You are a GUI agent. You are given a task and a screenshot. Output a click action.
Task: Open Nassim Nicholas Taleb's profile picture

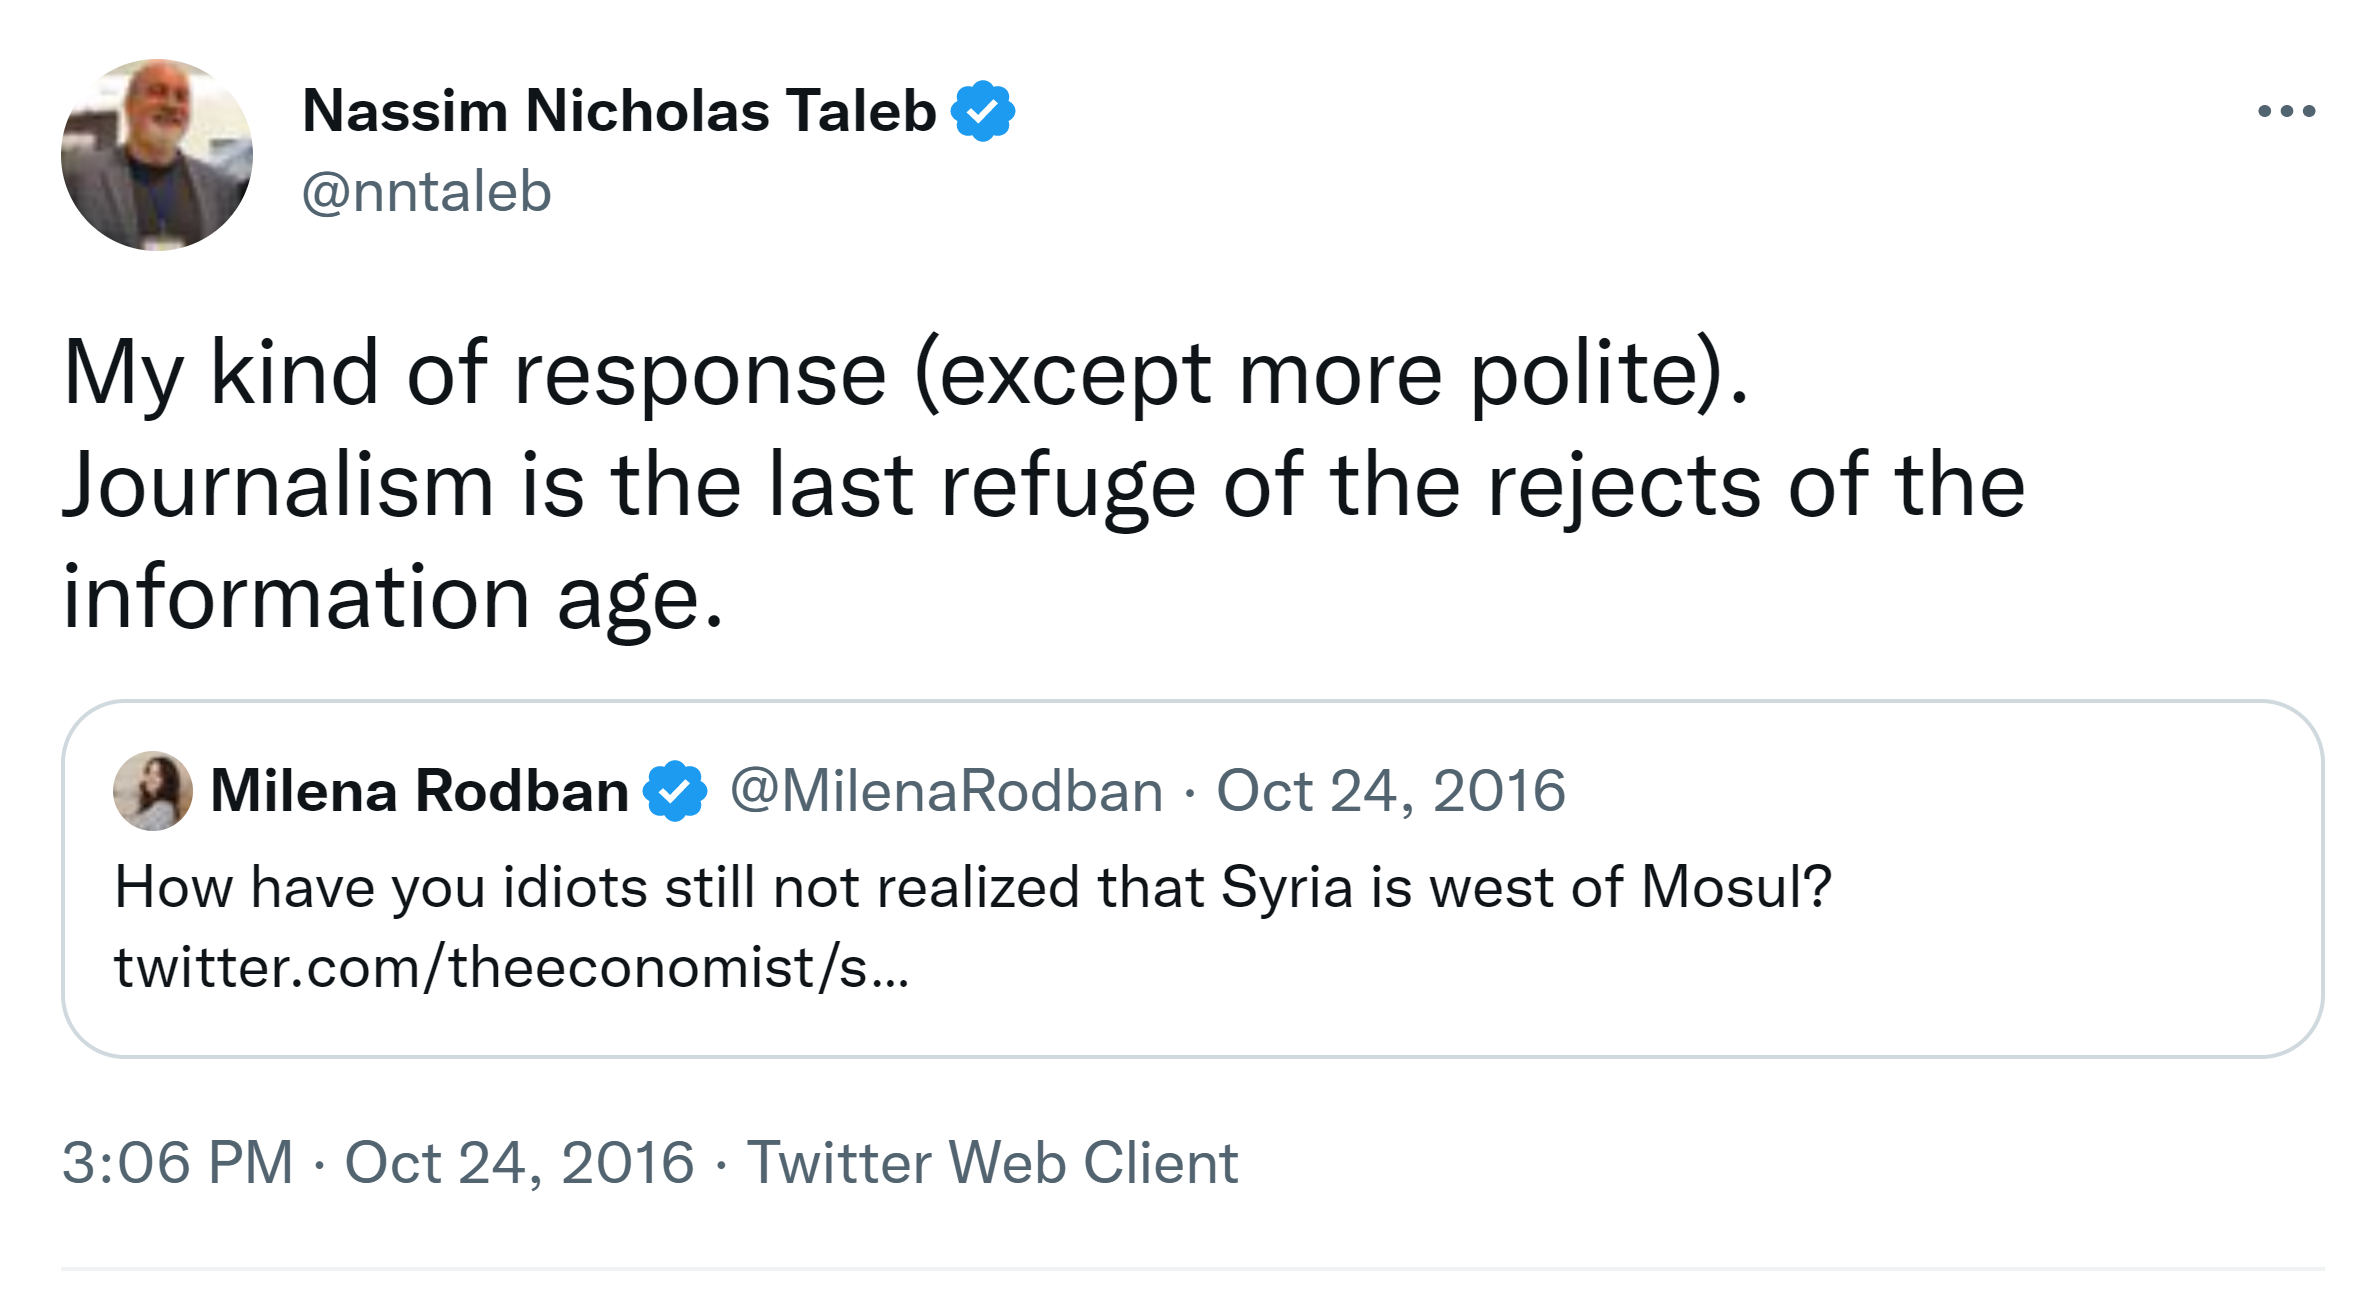click(x=157, y=155)
